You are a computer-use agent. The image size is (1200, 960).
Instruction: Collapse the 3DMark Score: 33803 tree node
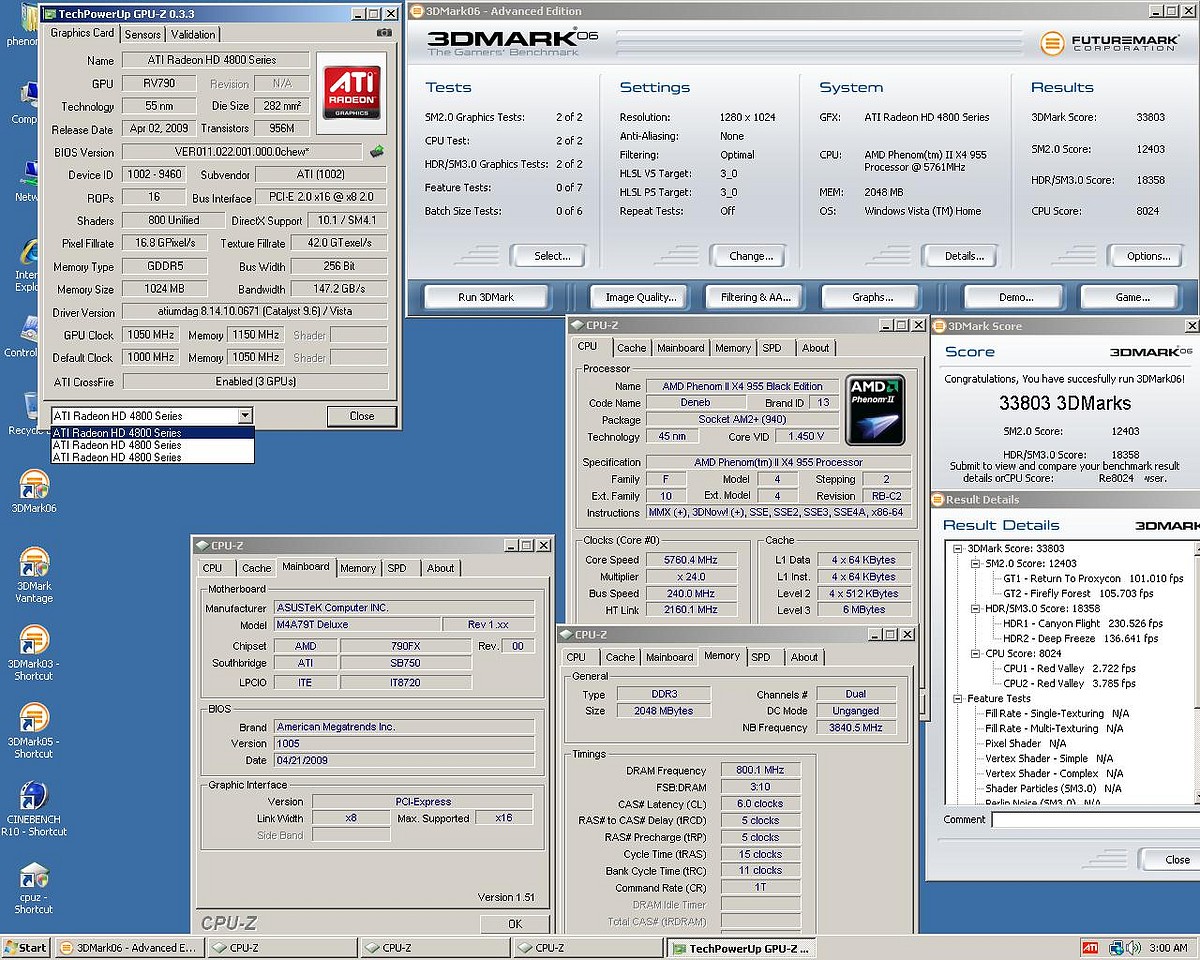(958, 549)
